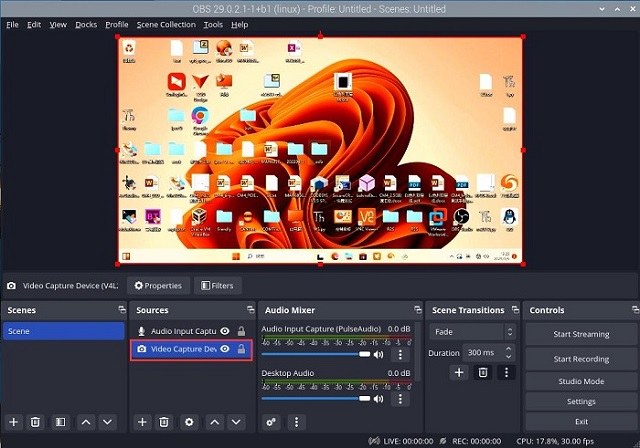Select Audio Input Capture source row
The height and width of the screenshot is (448, 640).
(x=191, y=331)
